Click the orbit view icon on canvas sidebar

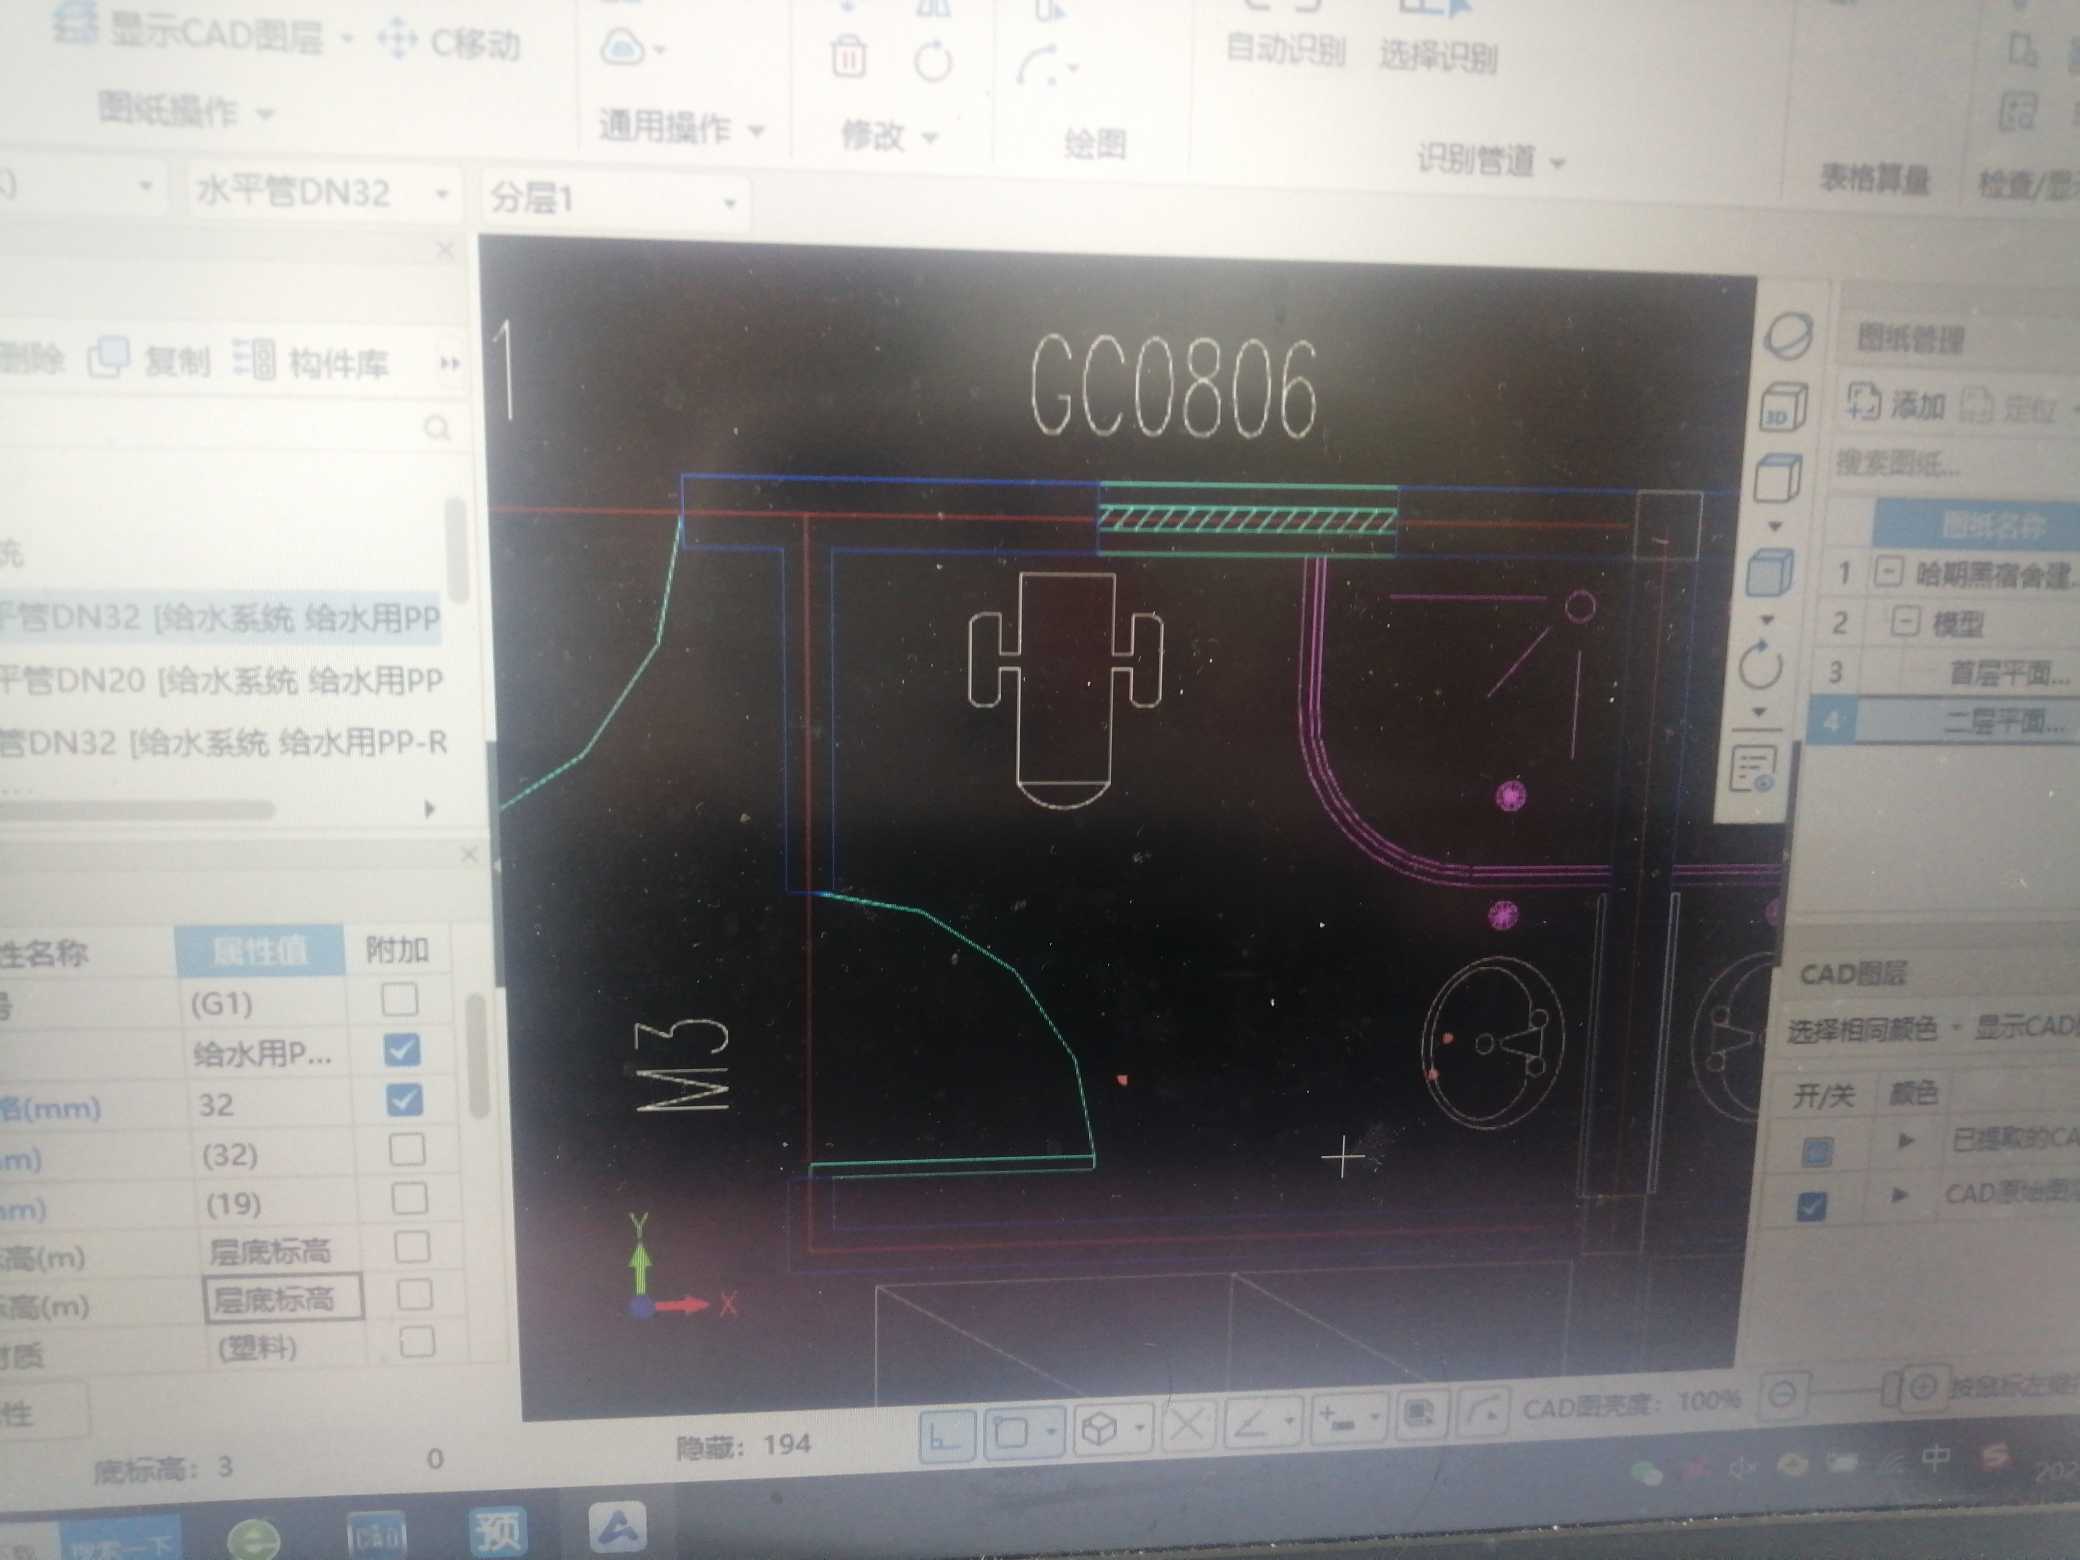[x=1787, y=336]
